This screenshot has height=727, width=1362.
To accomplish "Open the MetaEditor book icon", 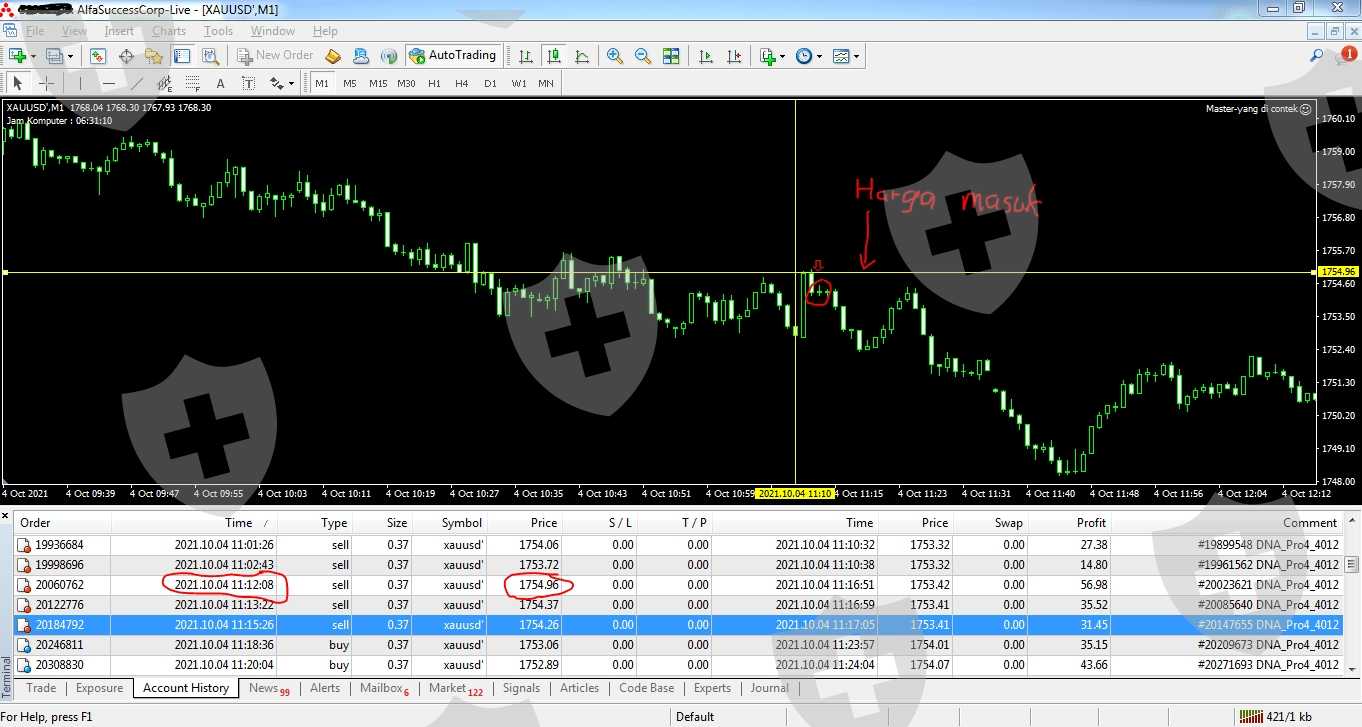I will click(333, 56).
